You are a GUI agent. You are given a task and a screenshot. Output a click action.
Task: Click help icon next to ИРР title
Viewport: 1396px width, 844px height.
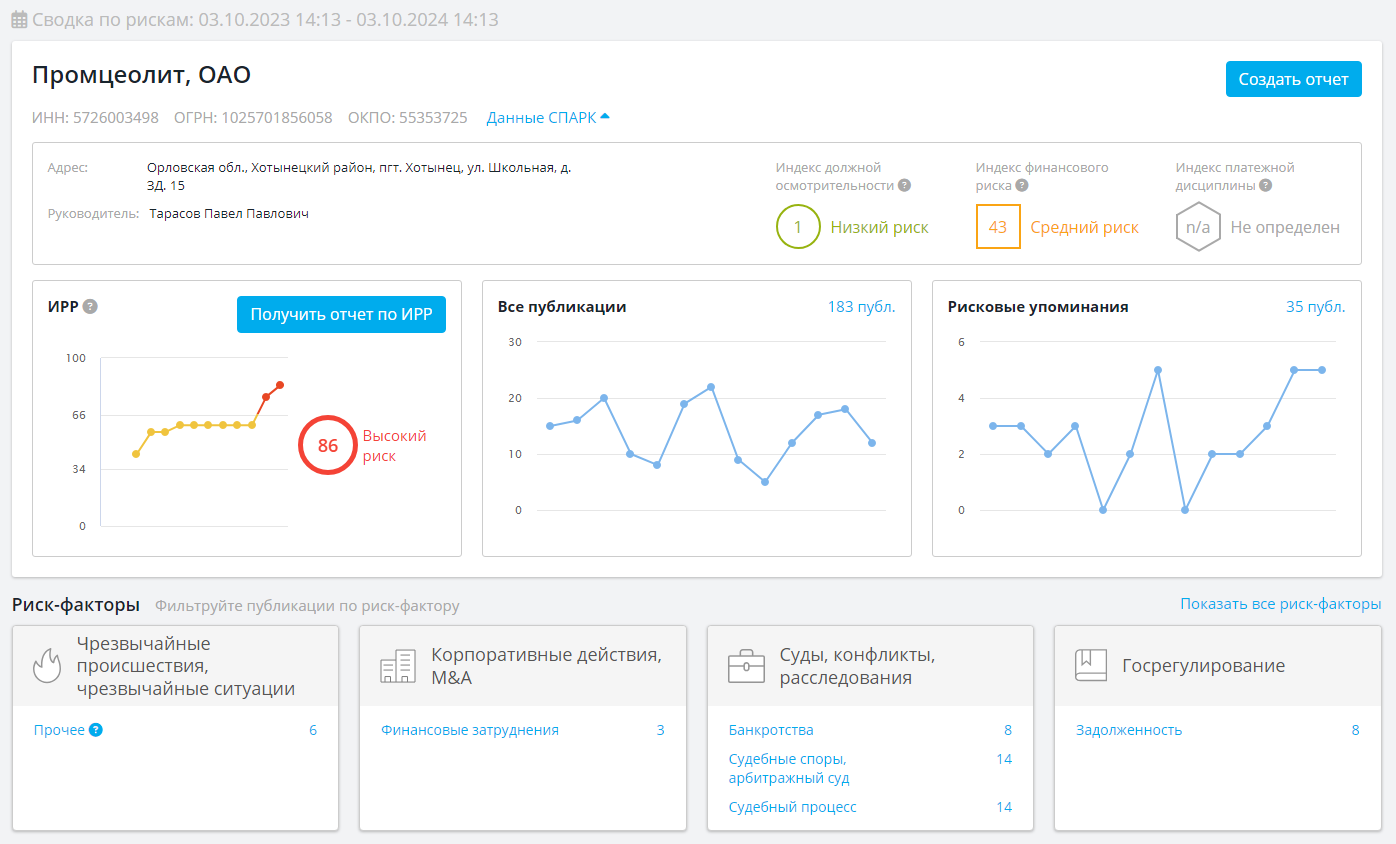coord(90,306)
